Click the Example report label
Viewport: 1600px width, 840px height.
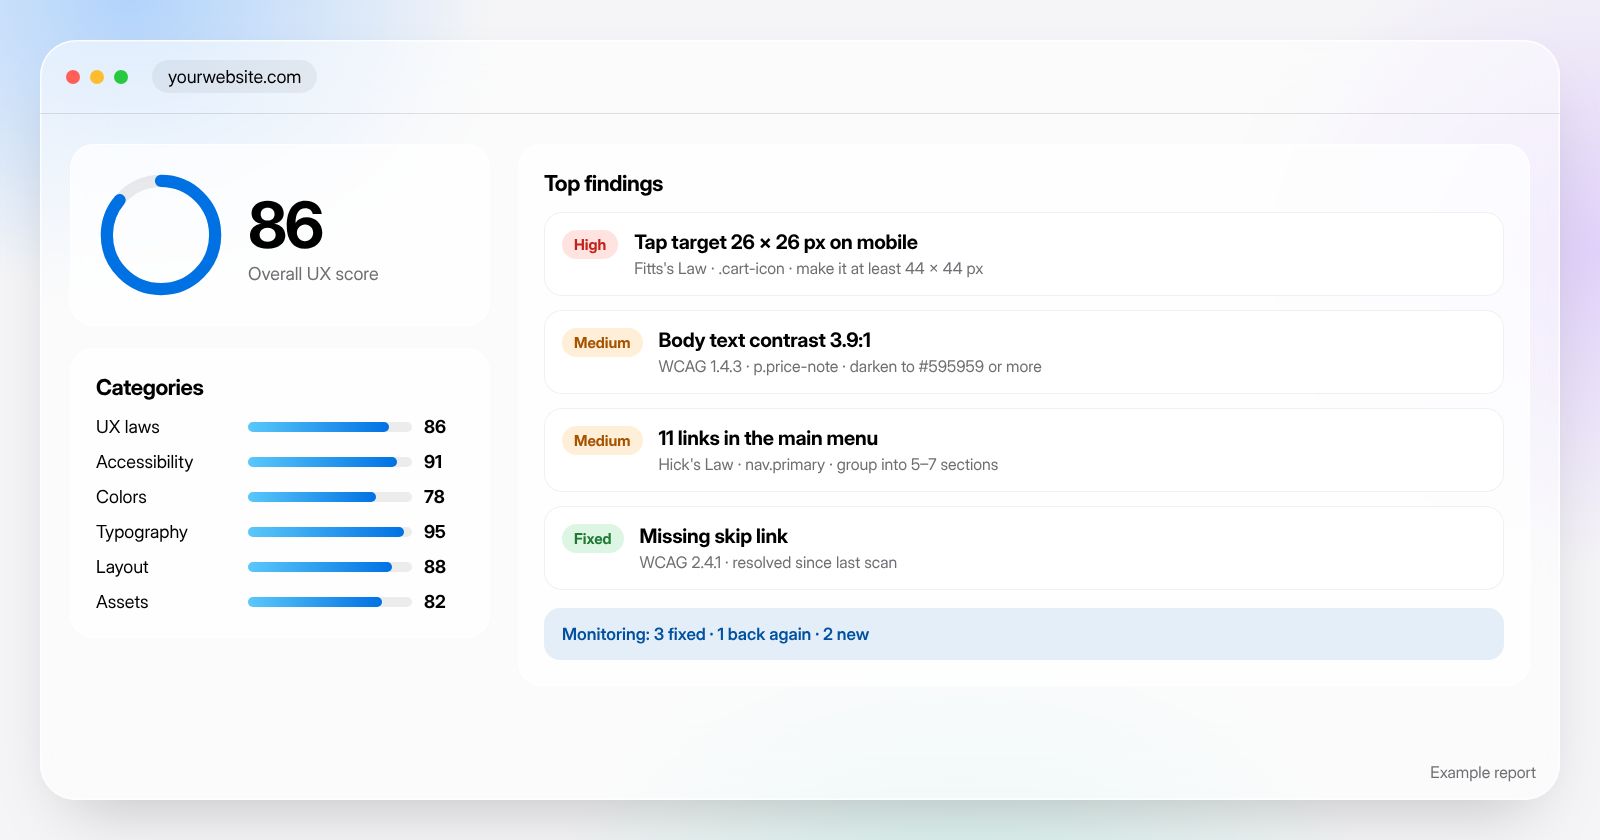[1483, 773]
